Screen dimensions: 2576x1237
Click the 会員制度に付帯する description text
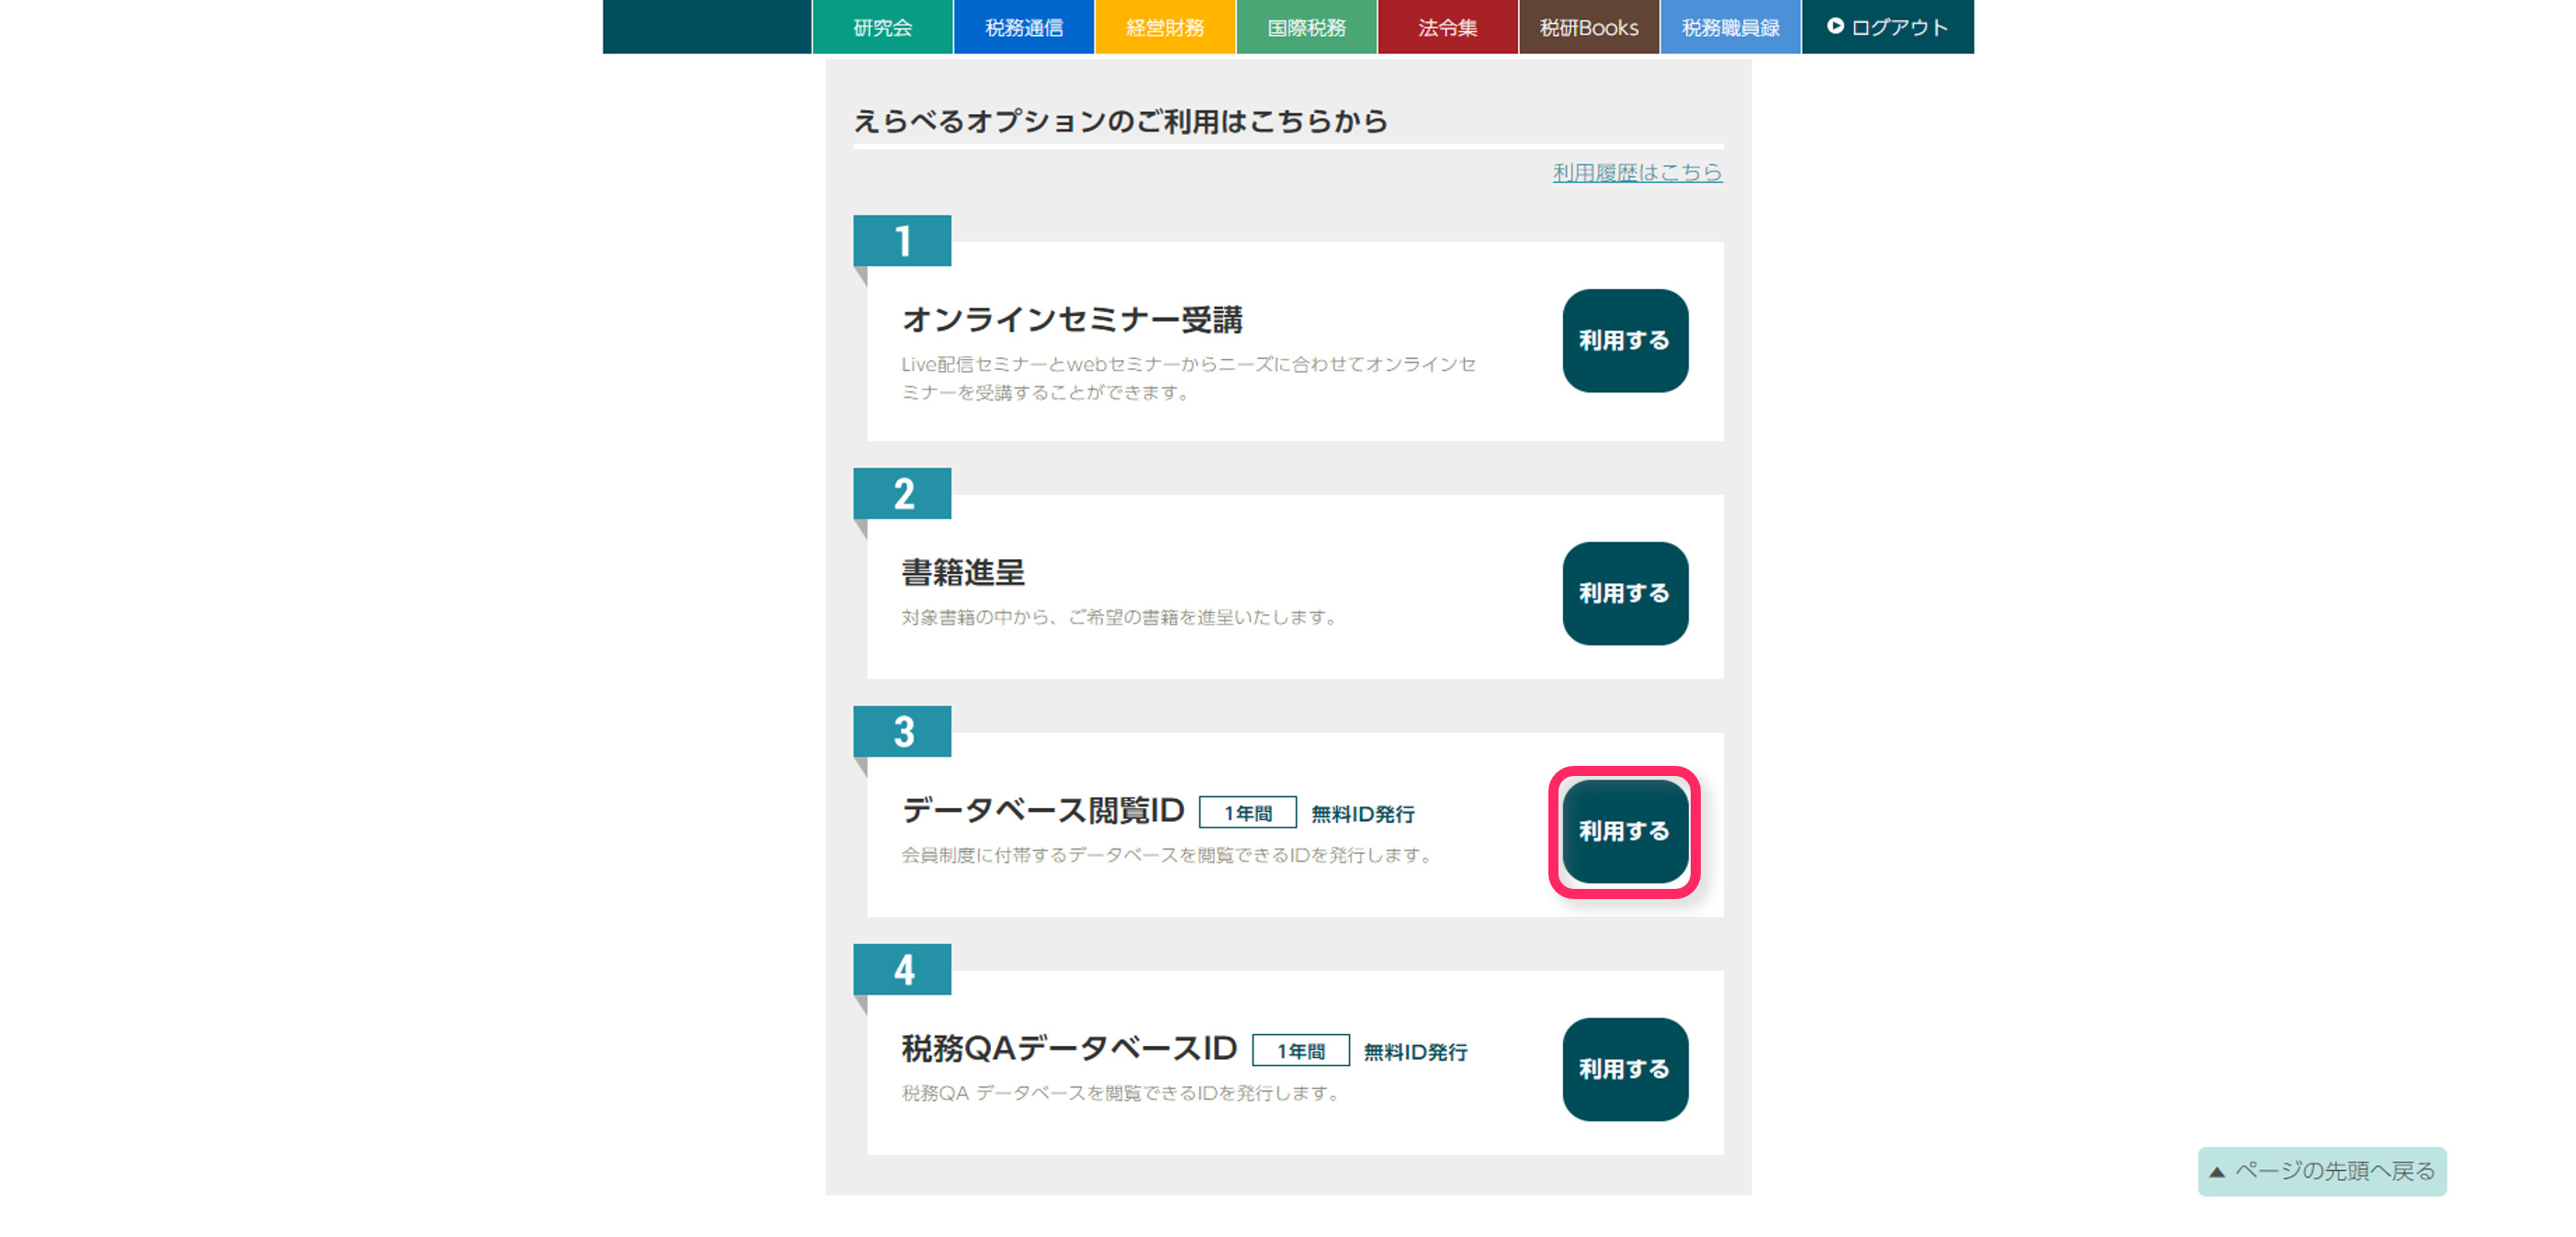tap(1167, 856)
